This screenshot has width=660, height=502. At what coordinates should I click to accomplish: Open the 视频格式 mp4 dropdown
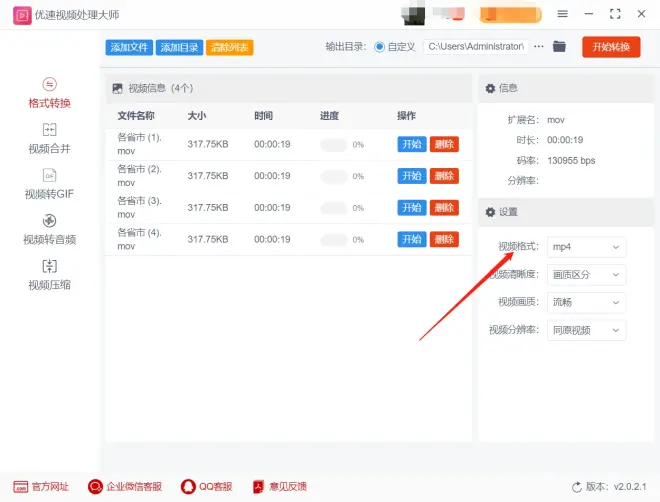click(x=586, y=247)
